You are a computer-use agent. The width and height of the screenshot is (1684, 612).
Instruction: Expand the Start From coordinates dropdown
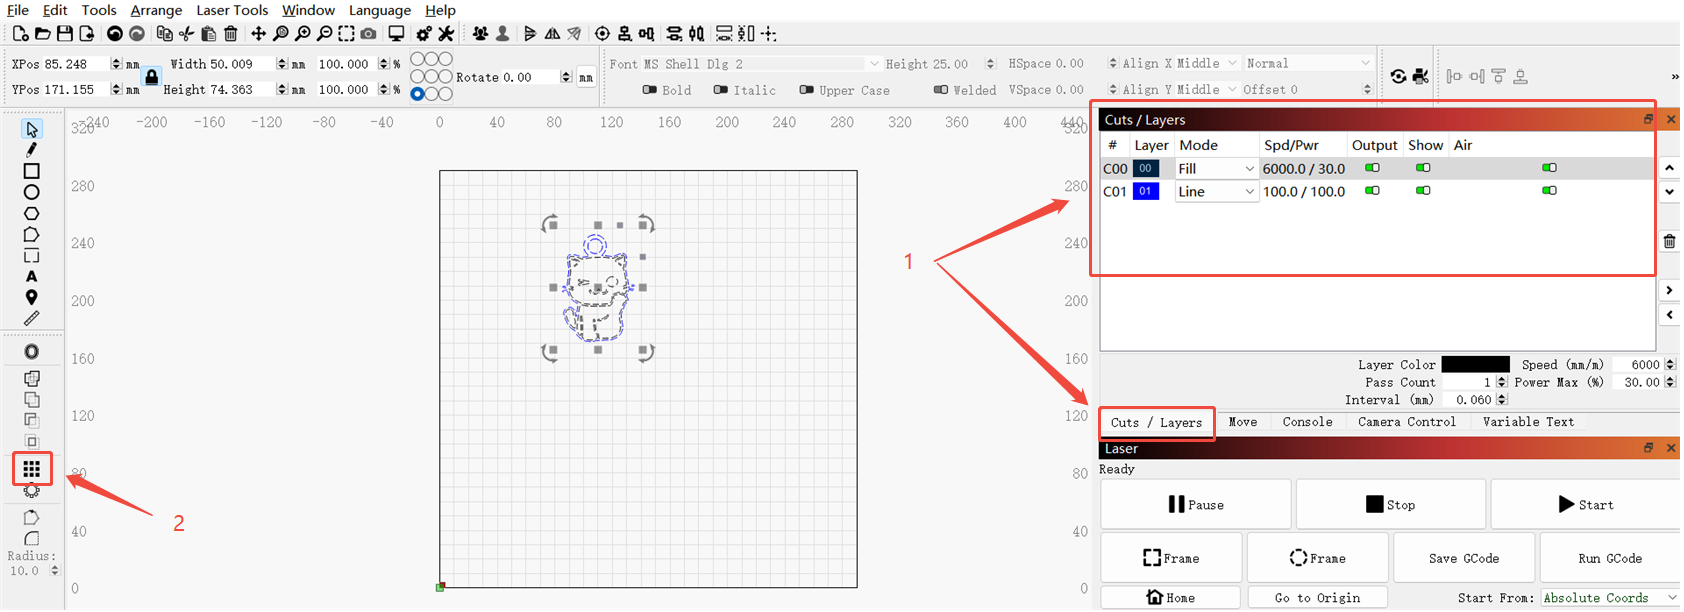(1608, 598)
